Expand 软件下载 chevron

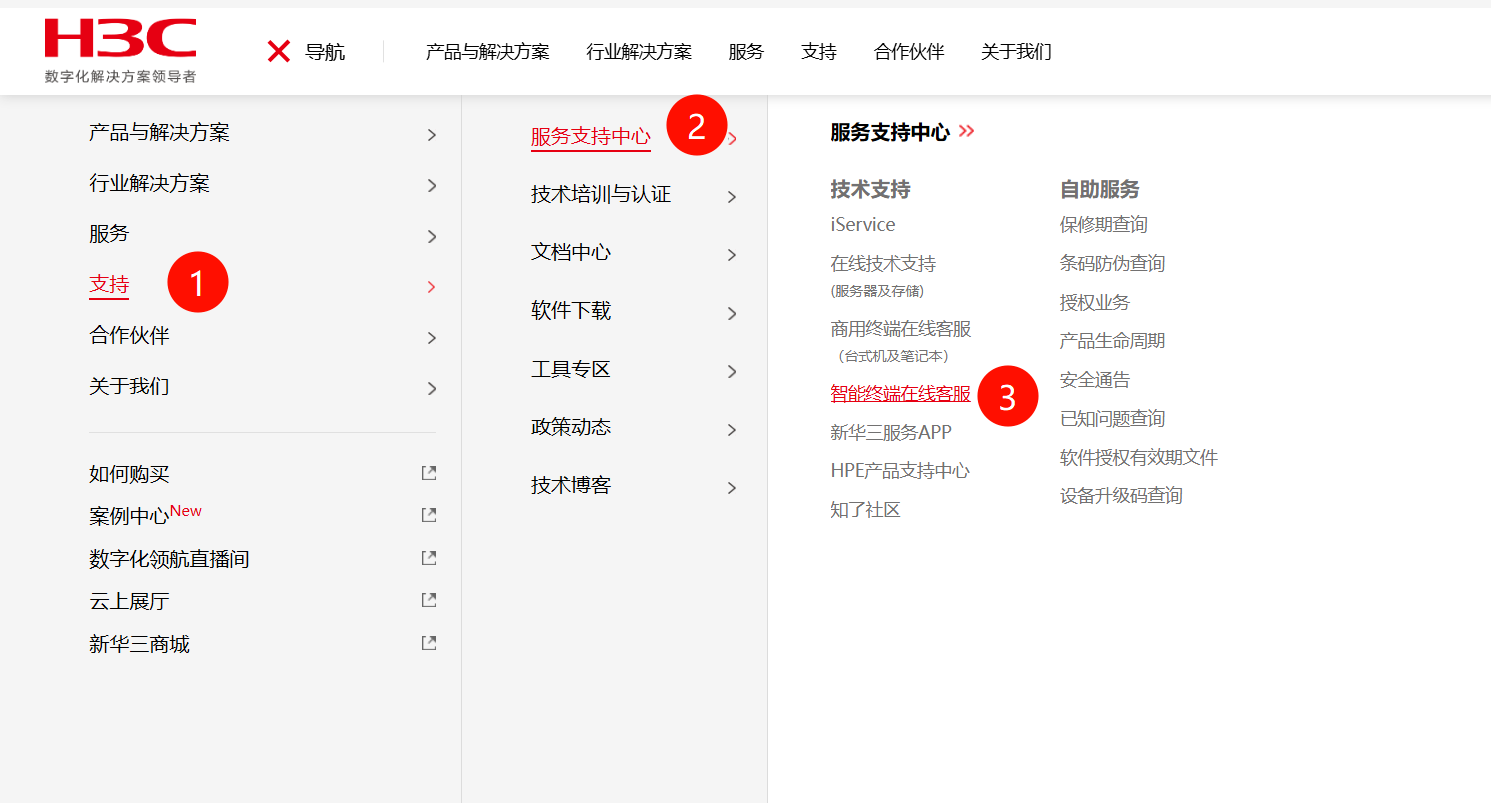[732, 313]
